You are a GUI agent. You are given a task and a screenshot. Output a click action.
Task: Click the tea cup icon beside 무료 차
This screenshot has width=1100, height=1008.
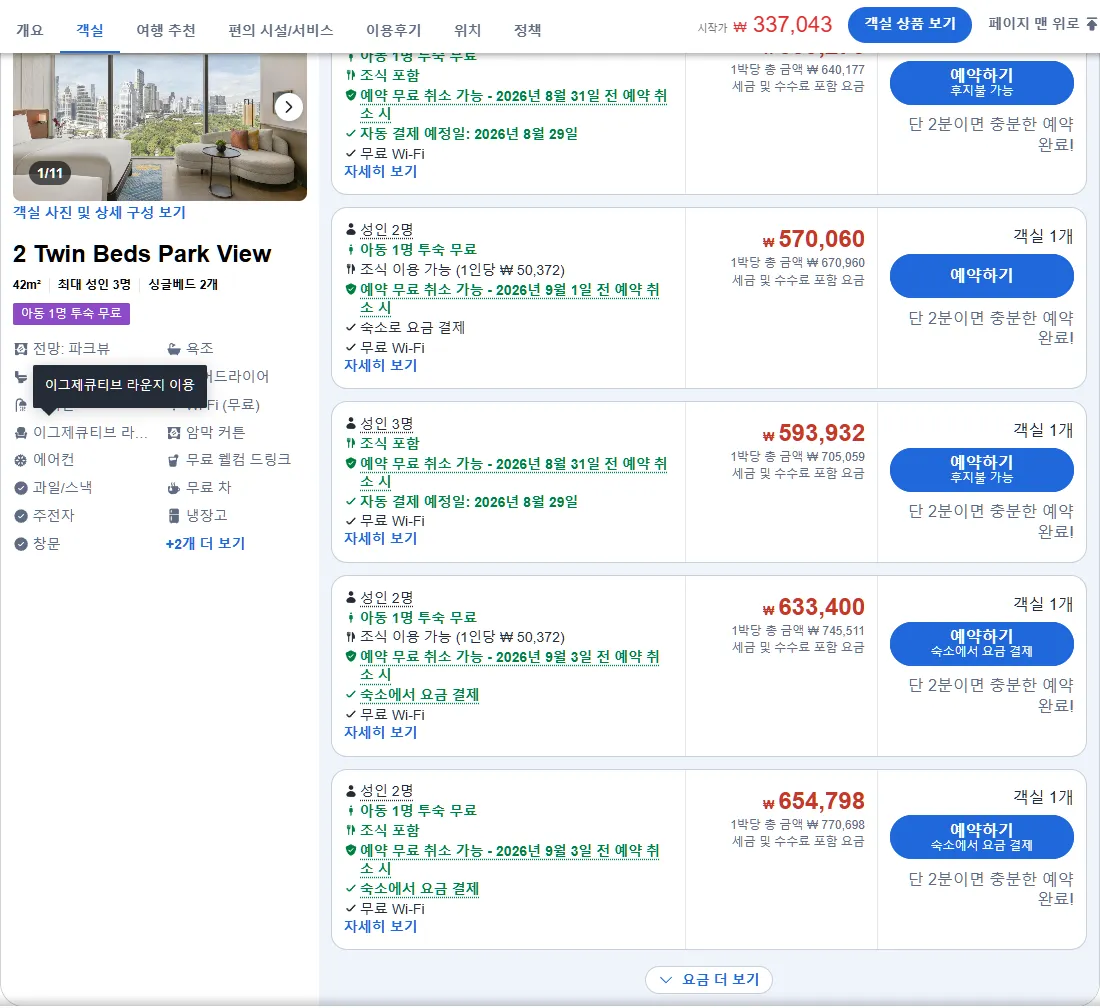(x=174, y=488)
